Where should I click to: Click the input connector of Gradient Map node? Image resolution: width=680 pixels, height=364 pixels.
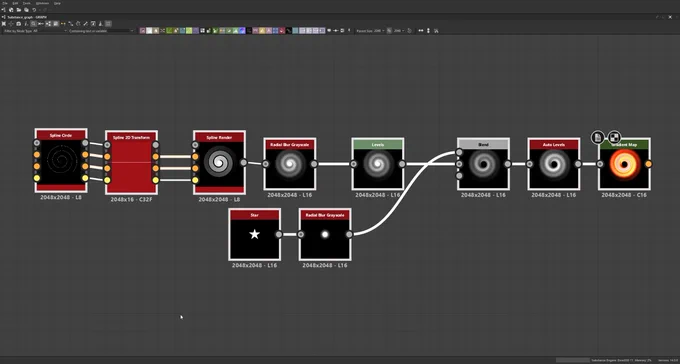pyautogui.click(x=600, y=164)
